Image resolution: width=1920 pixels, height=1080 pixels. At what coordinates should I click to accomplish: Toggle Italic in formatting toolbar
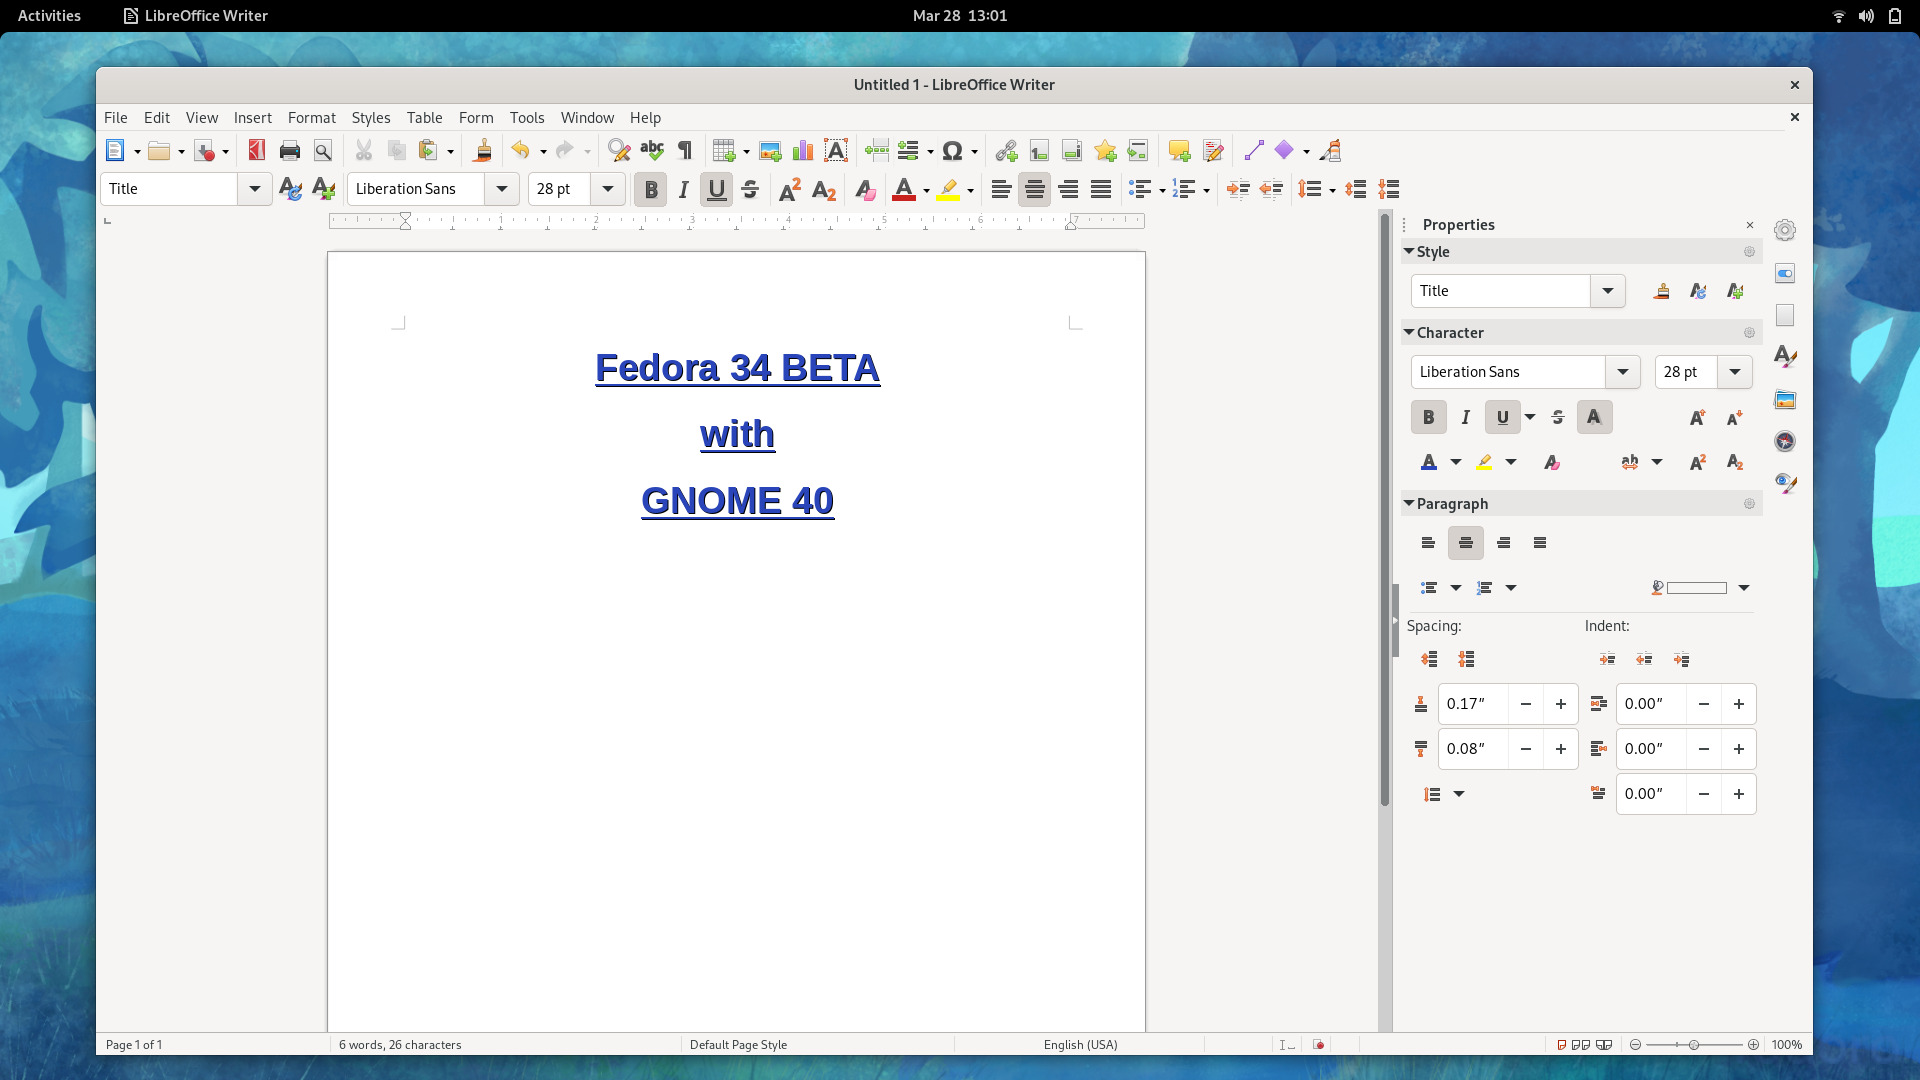683,189
